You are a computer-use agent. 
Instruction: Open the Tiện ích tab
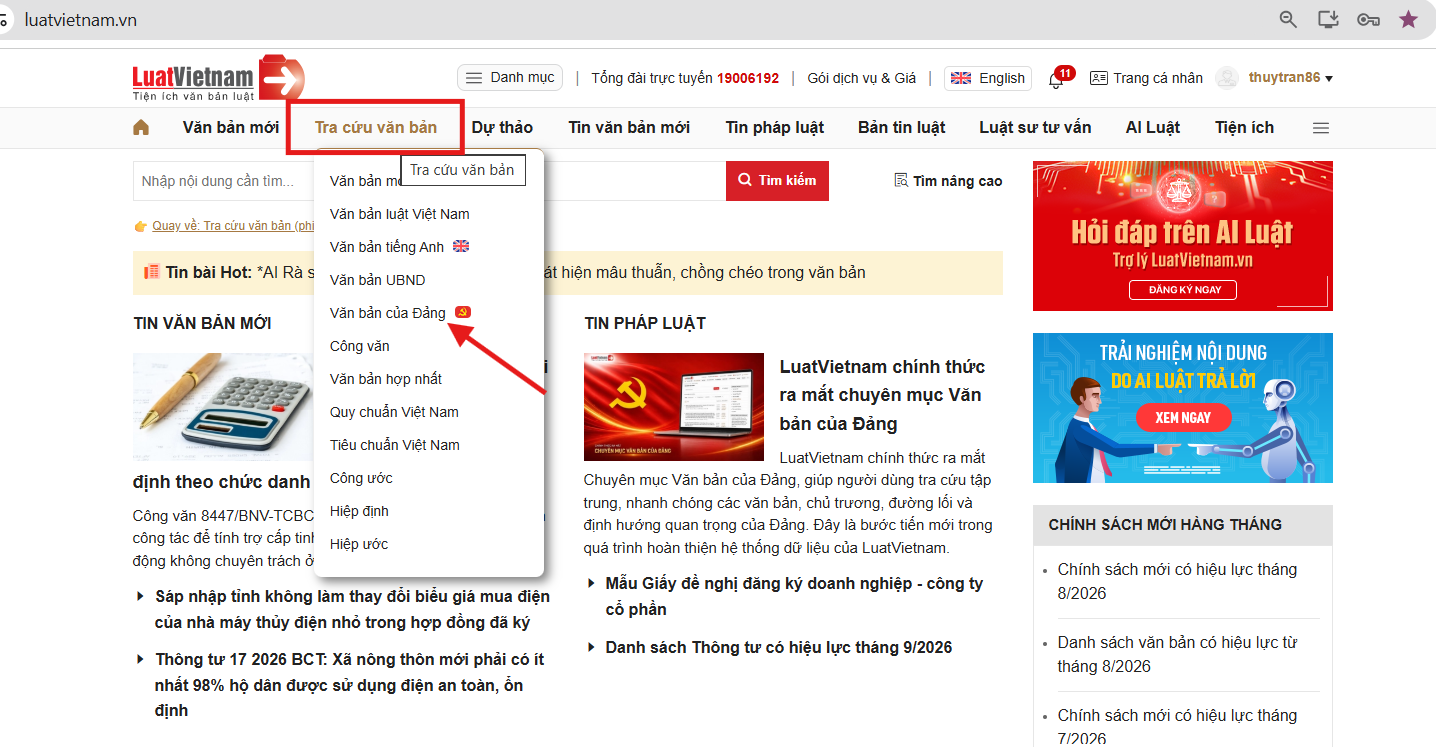(x=1245, y=128)
